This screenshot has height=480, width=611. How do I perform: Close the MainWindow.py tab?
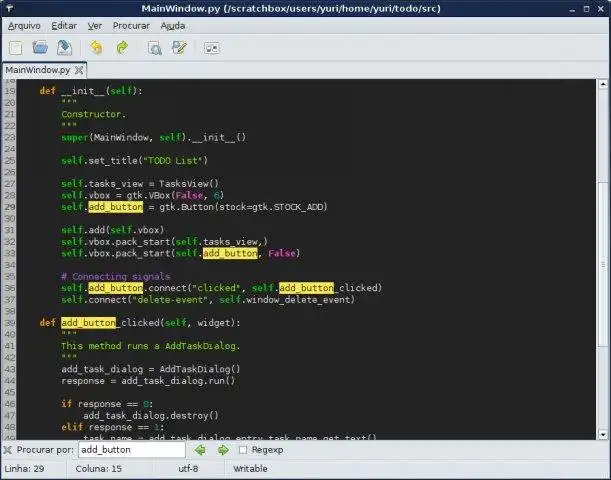tap(79, 71)
